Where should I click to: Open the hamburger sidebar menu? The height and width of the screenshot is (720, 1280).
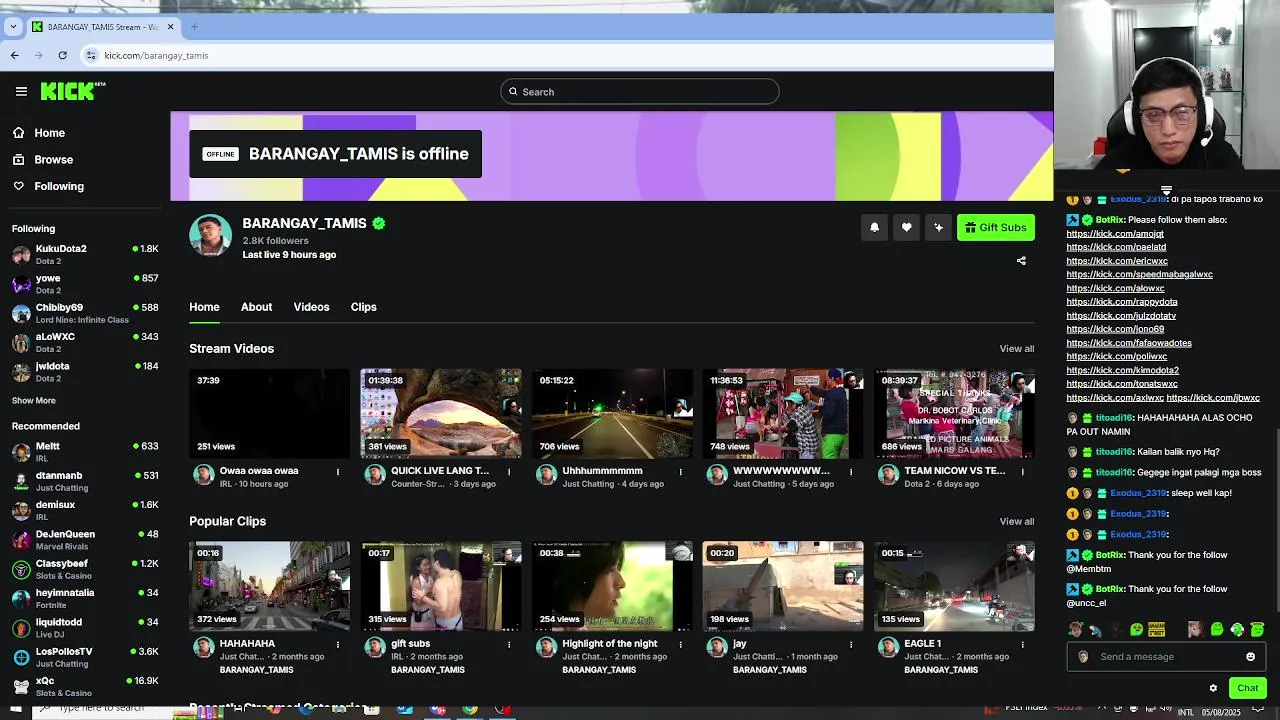pos(21,91)
